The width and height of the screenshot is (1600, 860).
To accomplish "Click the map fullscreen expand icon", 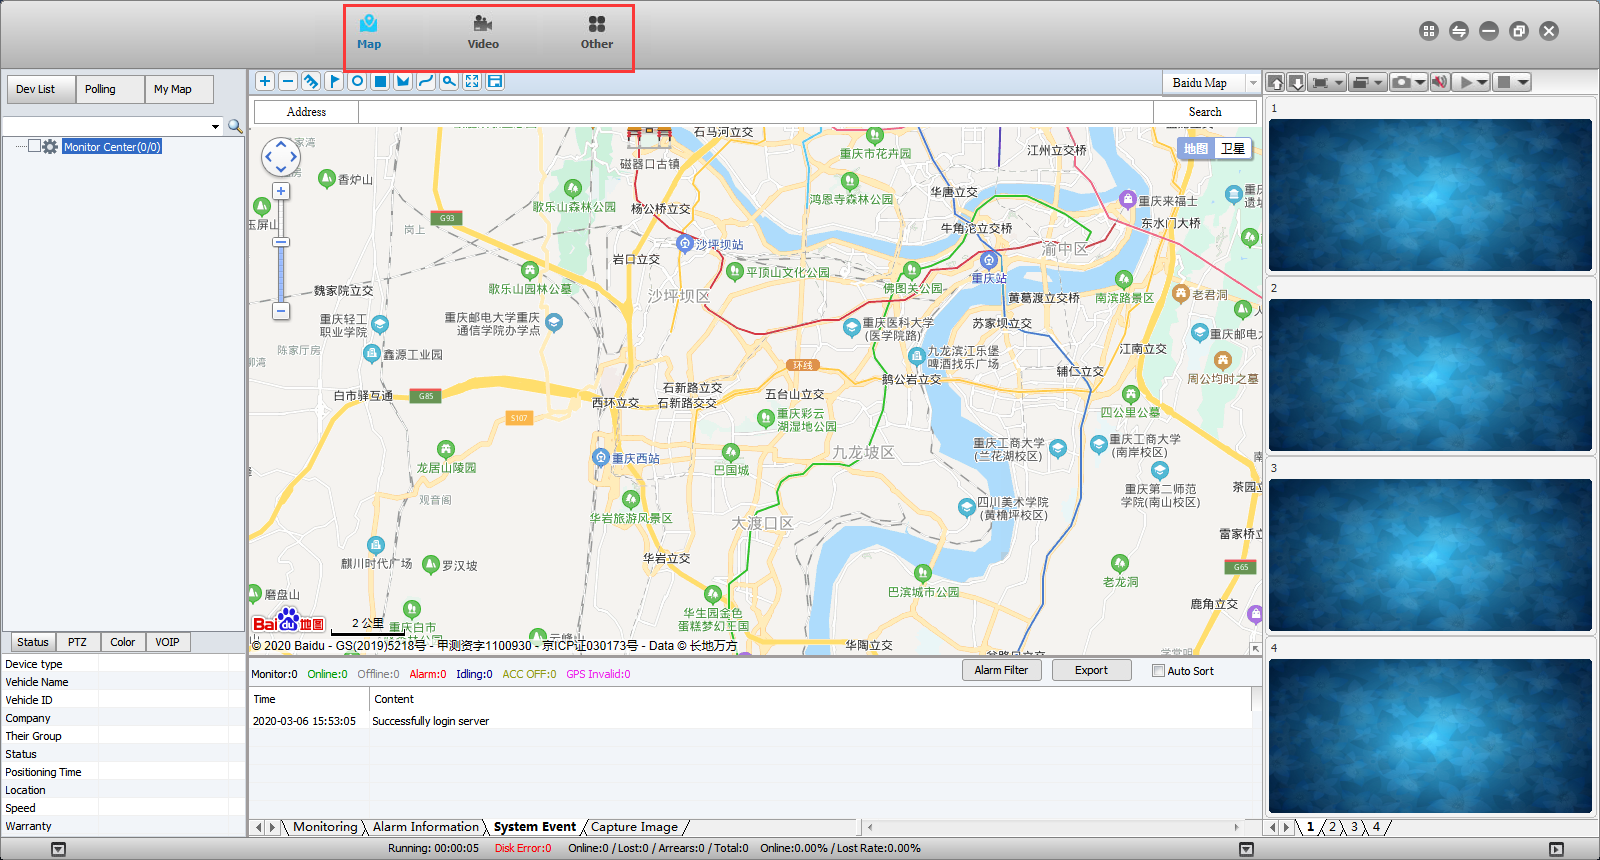I will (472, 82).
